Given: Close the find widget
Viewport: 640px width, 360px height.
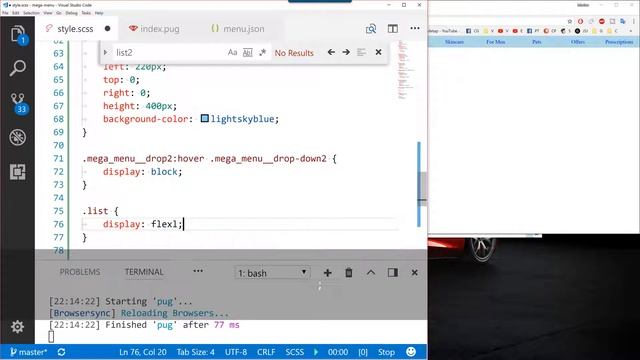Looking at the screenshot, I should (x=378, y=52).
